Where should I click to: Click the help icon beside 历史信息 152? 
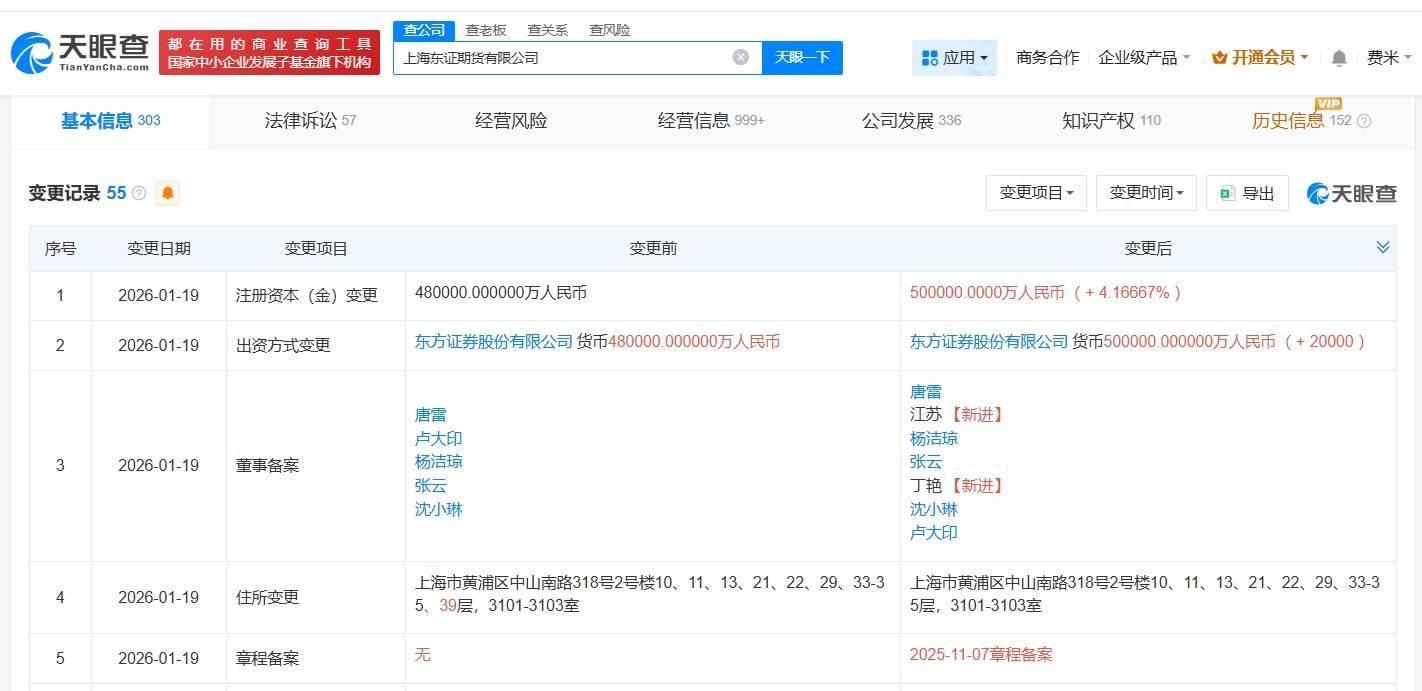click(x=1364, y=121)
